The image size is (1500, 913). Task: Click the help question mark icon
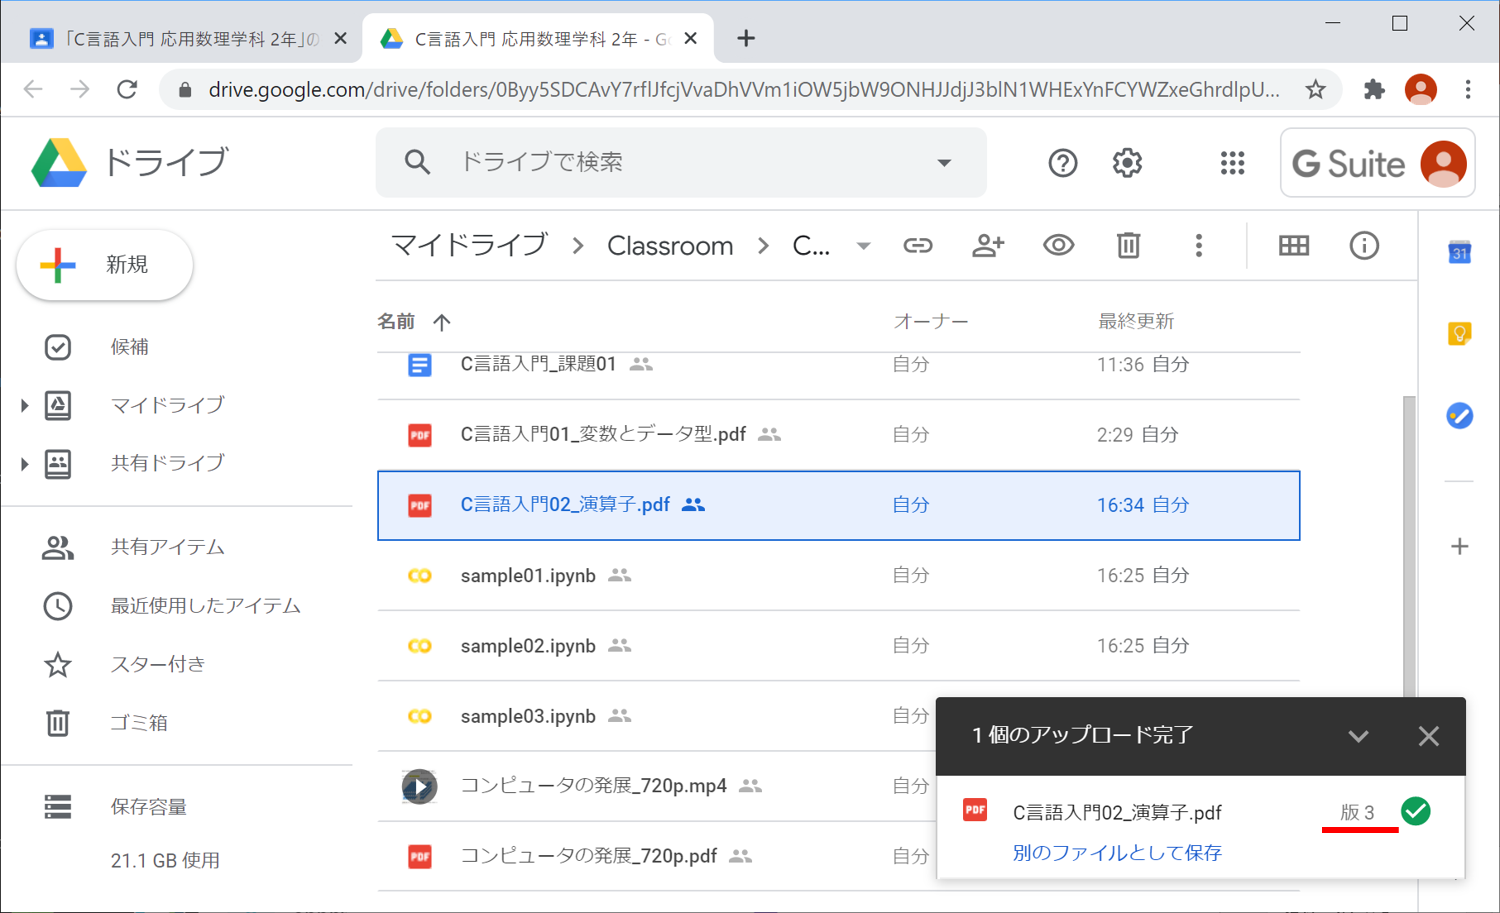click(x=1063, y=163)
